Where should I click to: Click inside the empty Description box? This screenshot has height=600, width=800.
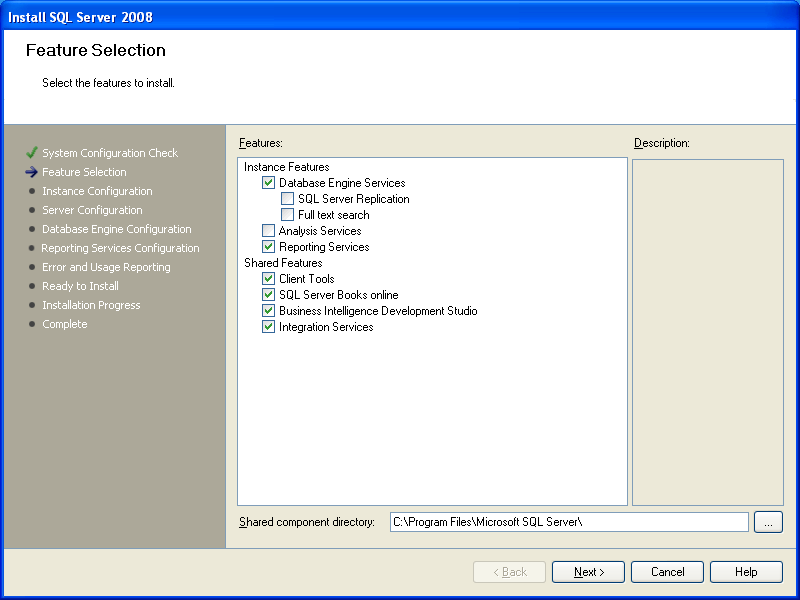(708, 332)
